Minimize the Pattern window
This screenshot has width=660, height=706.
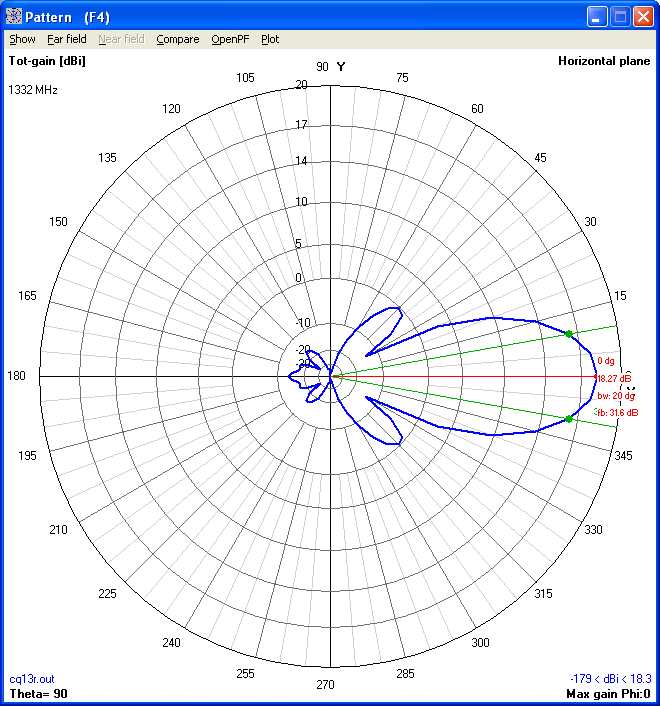coord(597,16)
